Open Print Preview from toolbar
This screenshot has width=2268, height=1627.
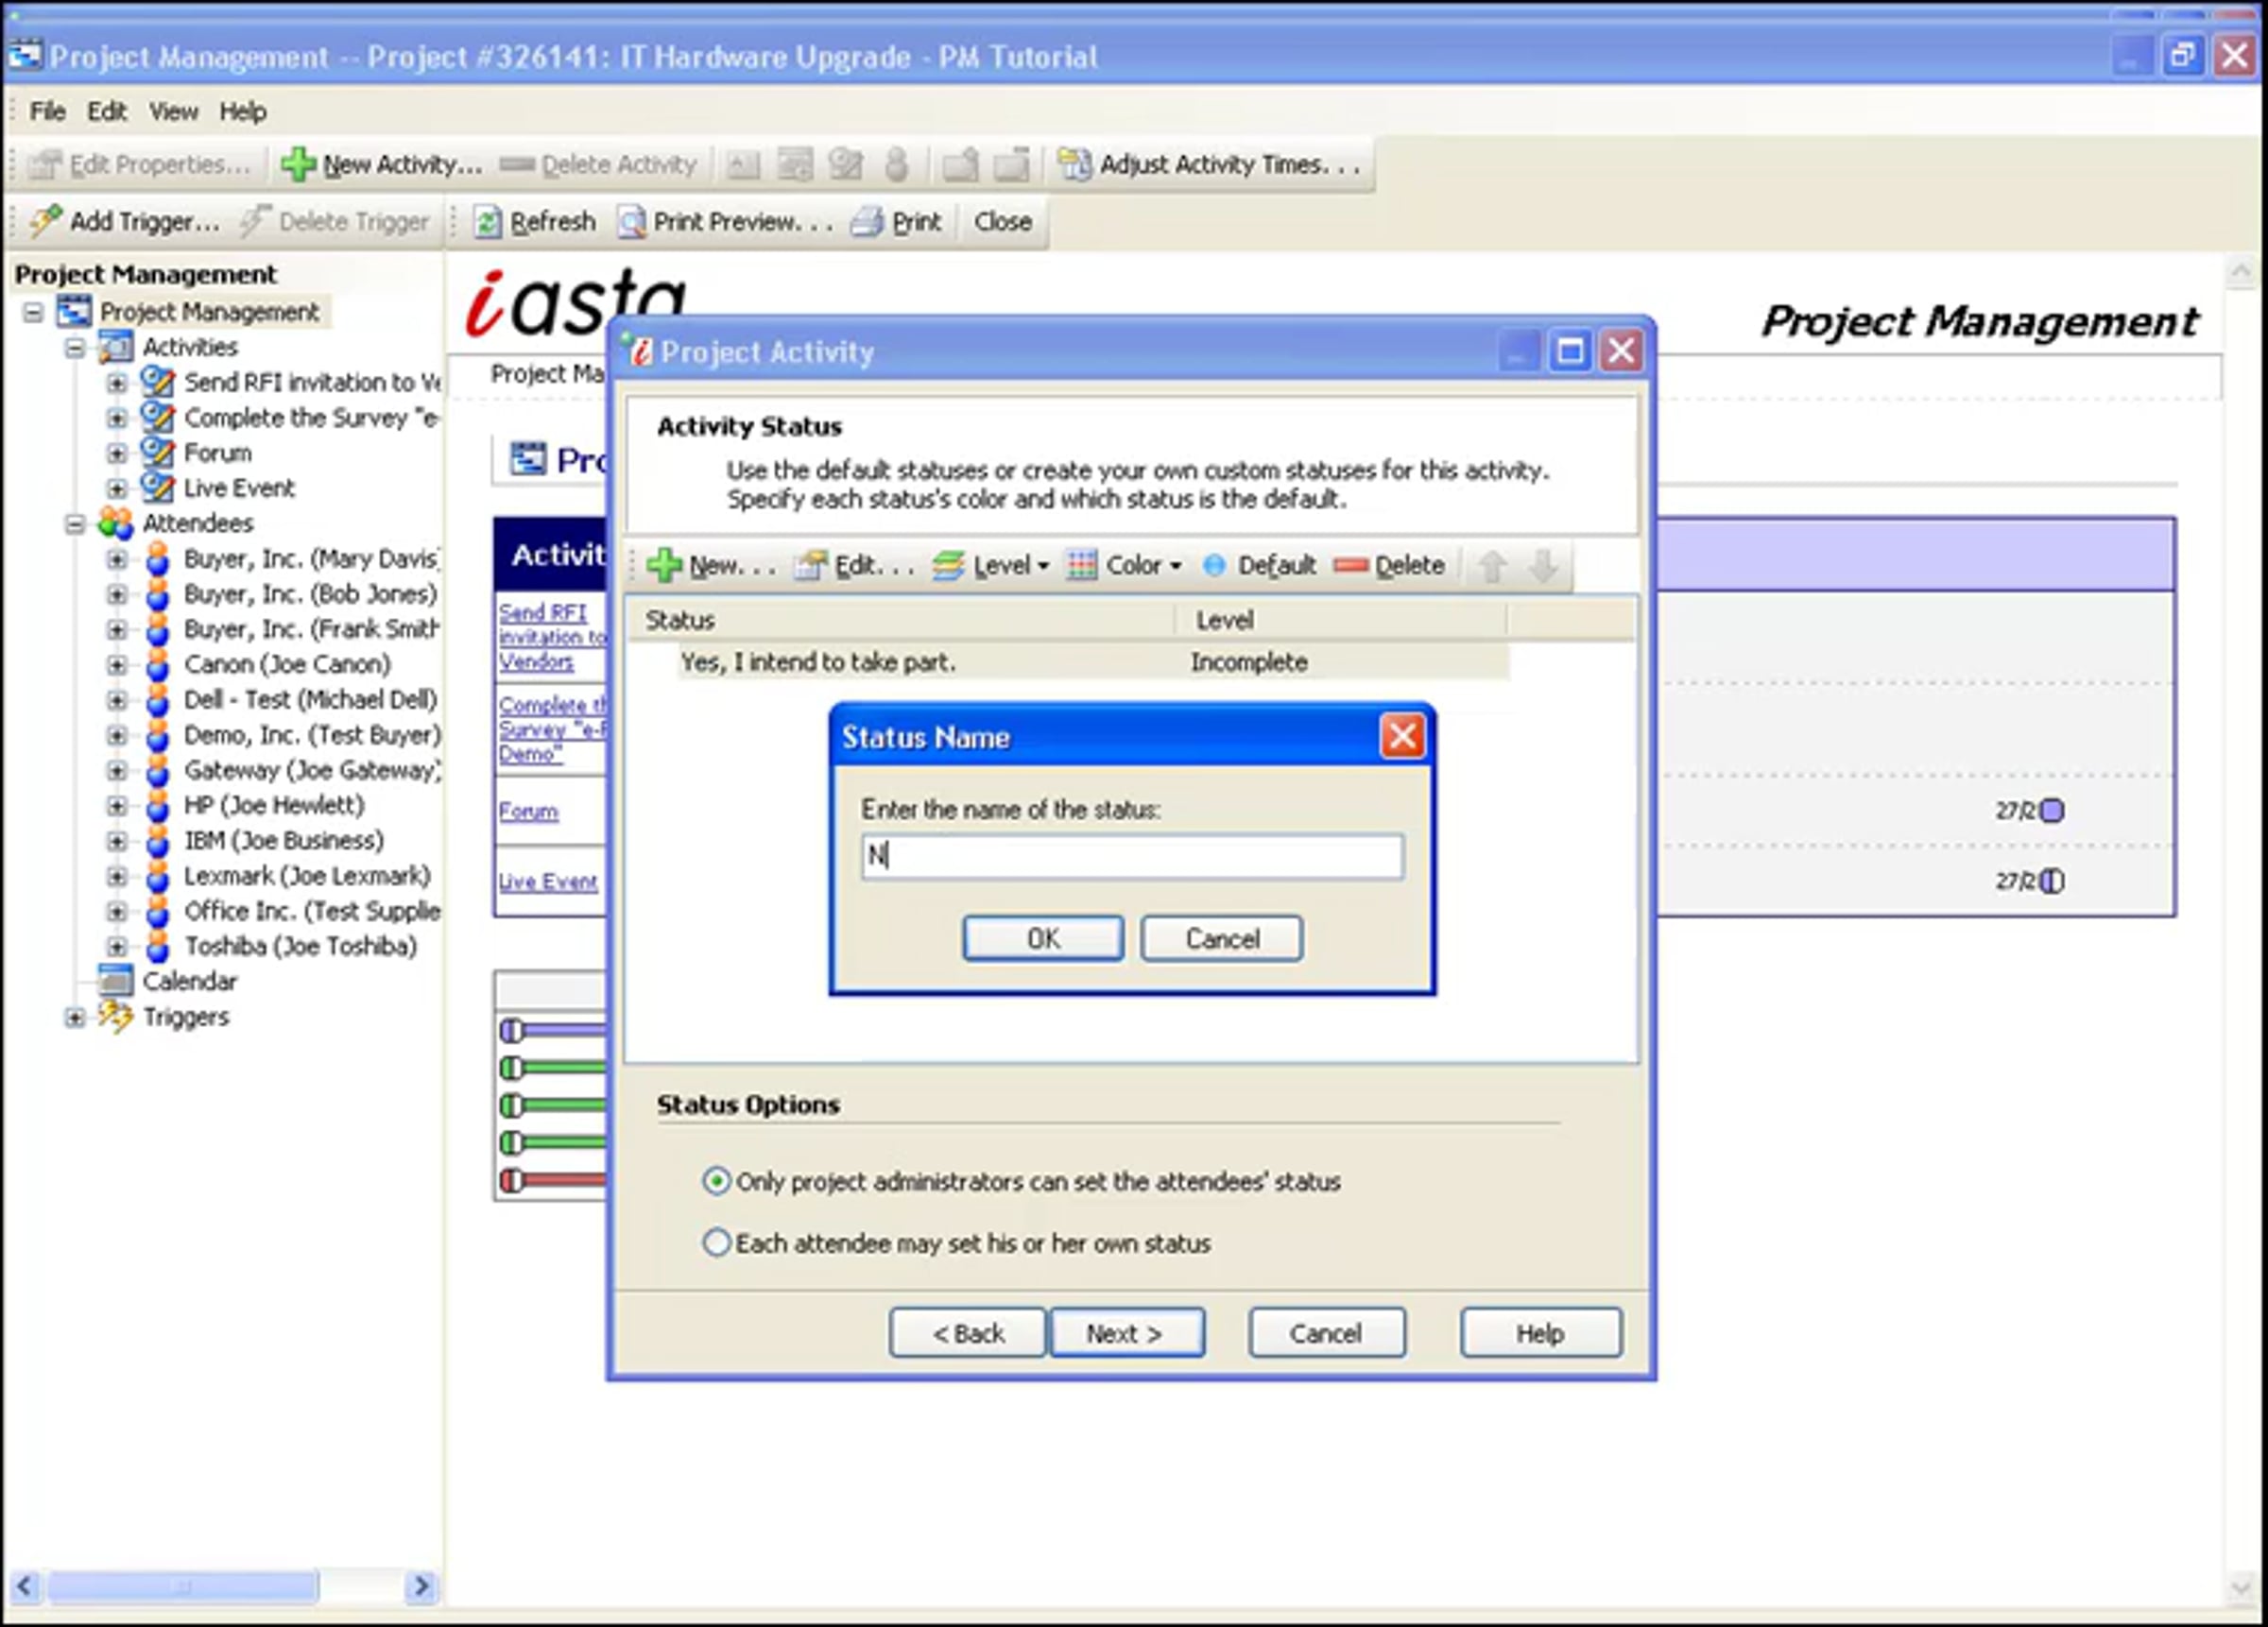tap(725, 222)
